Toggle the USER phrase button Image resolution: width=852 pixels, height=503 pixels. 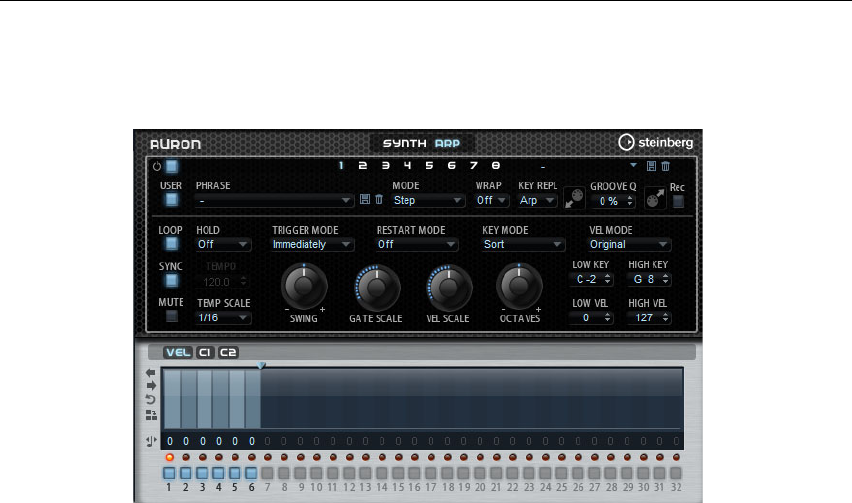point(171,199)
